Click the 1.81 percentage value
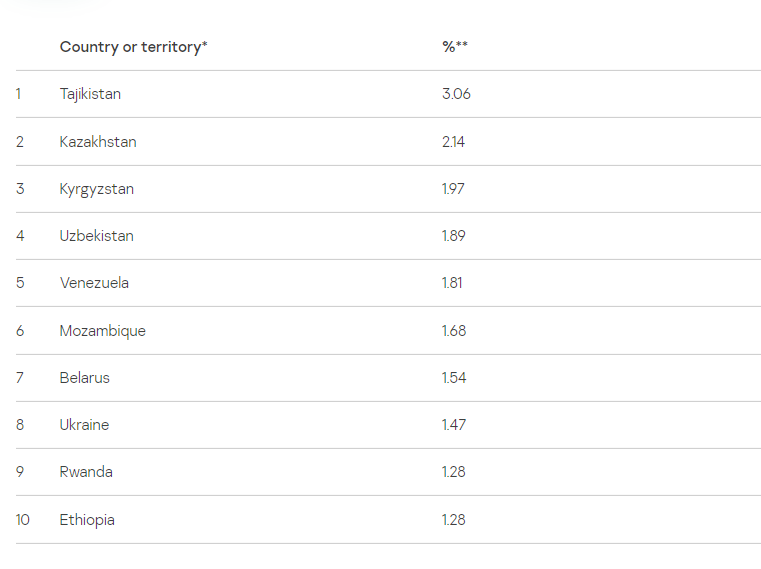 click(452, 283)
